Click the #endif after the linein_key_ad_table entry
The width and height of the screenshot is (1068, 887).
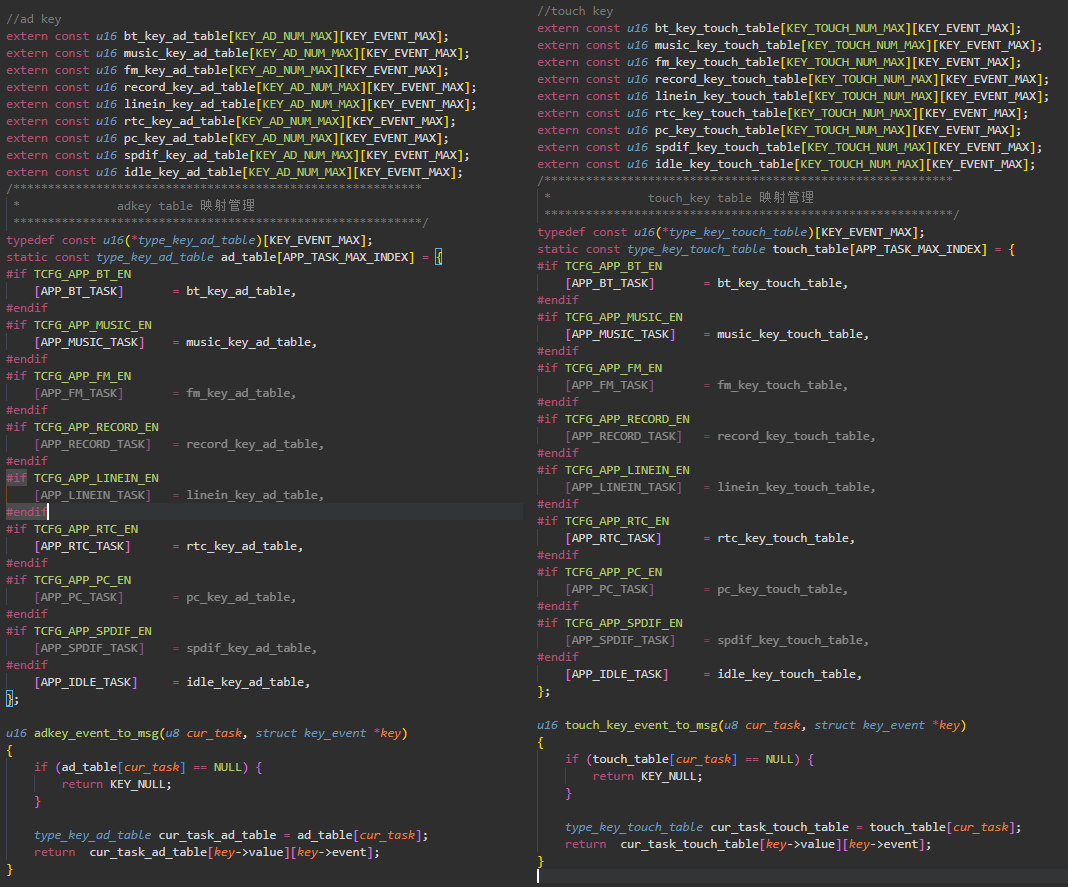[27, 512]
